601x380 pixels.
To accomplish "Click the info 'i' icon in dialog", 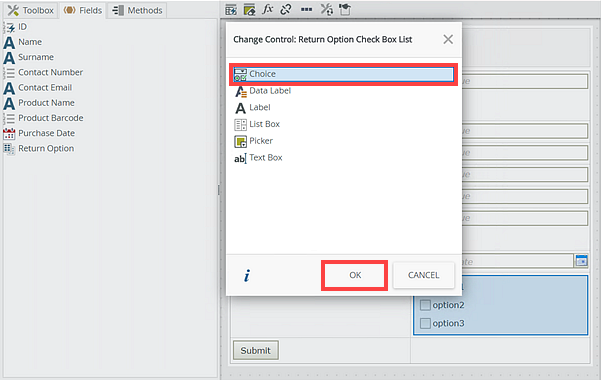I will pos(247,275).
